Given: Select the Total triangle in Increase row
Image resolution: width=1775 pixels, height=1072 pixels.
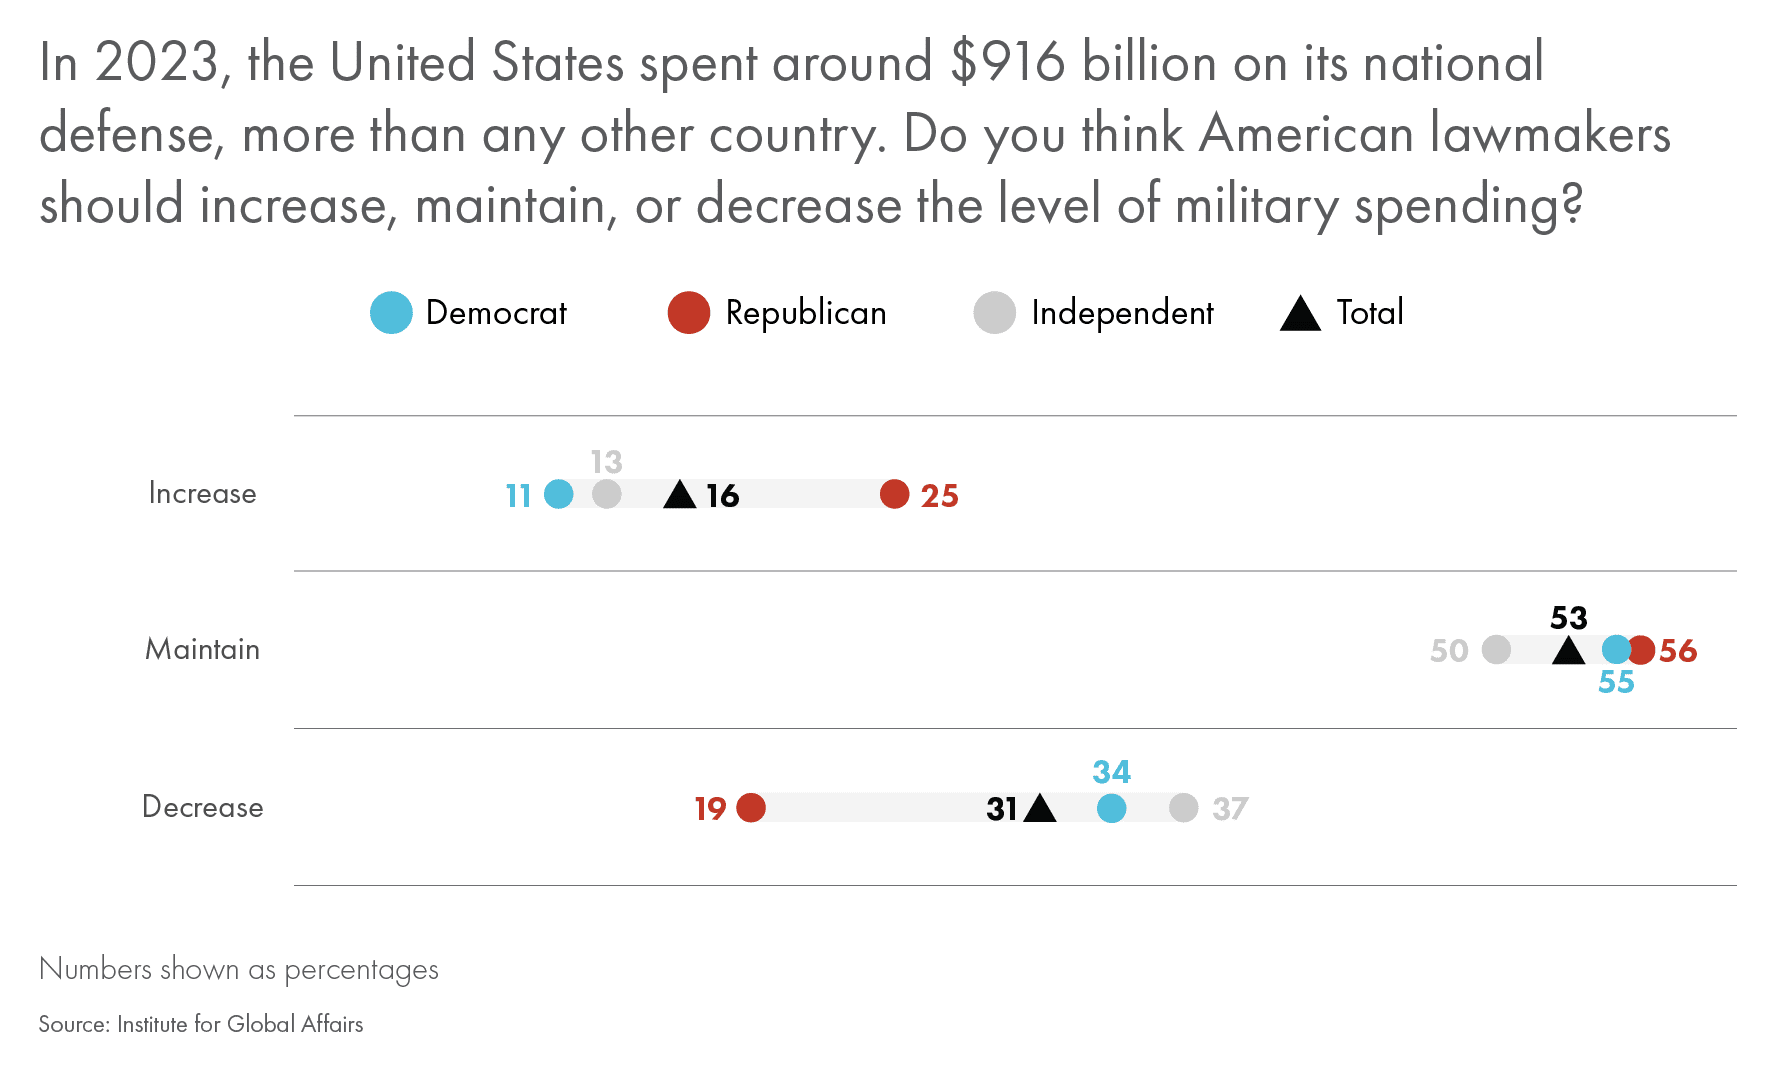Looking at the screenshot, I should point(680,496).
